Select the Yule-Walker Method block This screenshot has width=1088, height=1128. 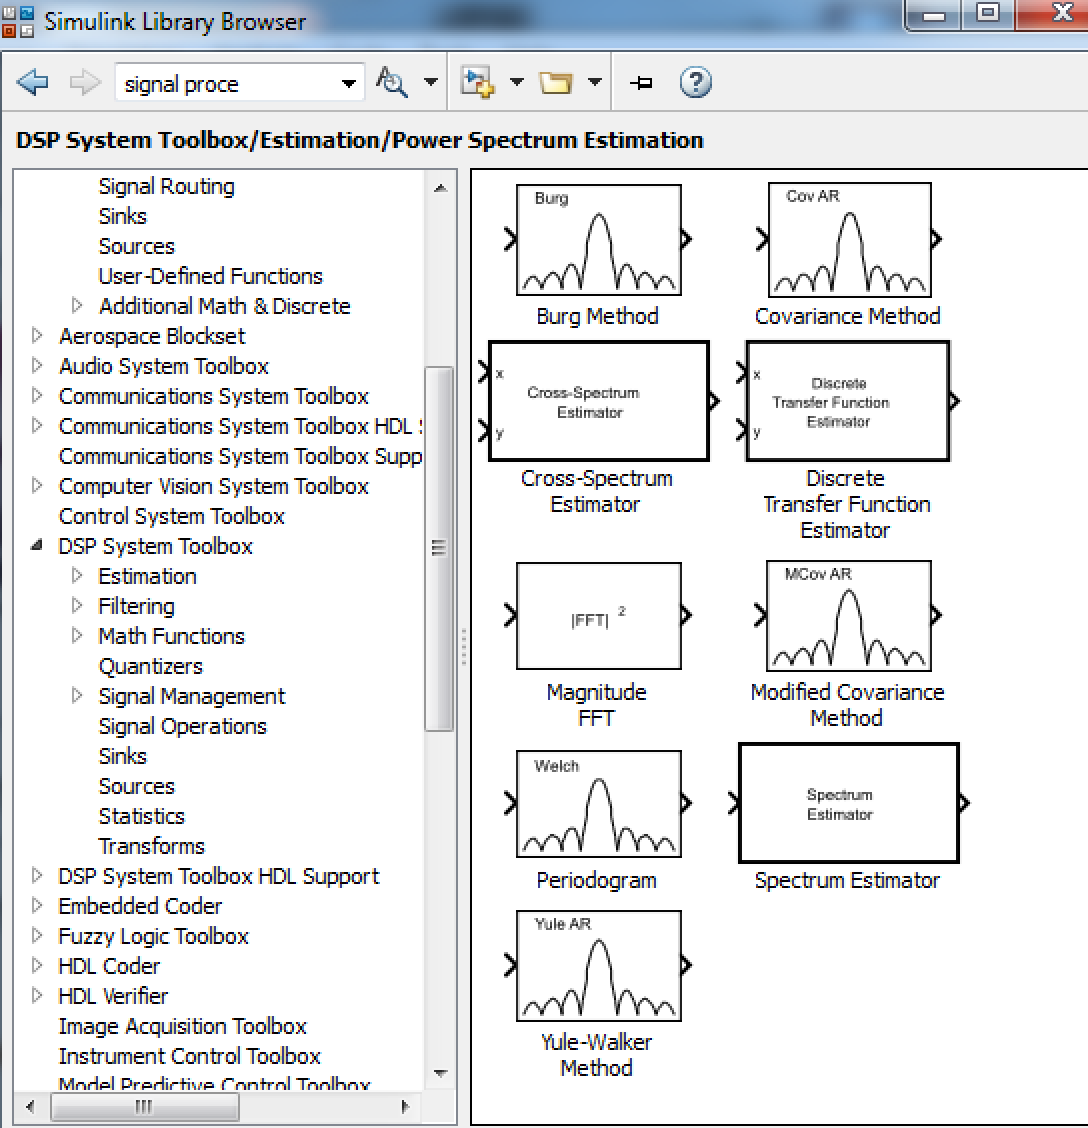tap(597, 965)
